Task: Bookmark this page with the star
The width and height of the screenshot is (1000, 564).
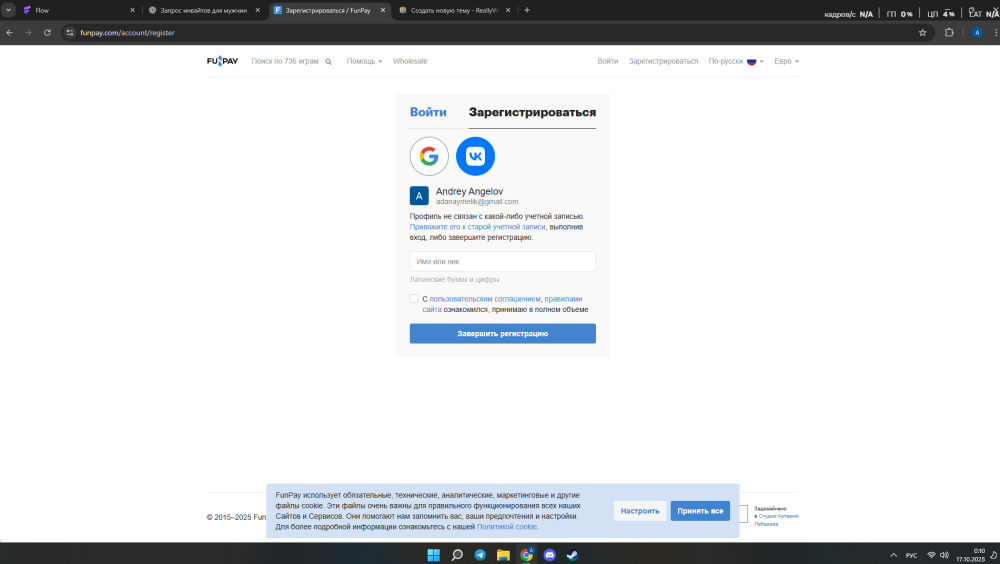Action: tap(922, 33)
